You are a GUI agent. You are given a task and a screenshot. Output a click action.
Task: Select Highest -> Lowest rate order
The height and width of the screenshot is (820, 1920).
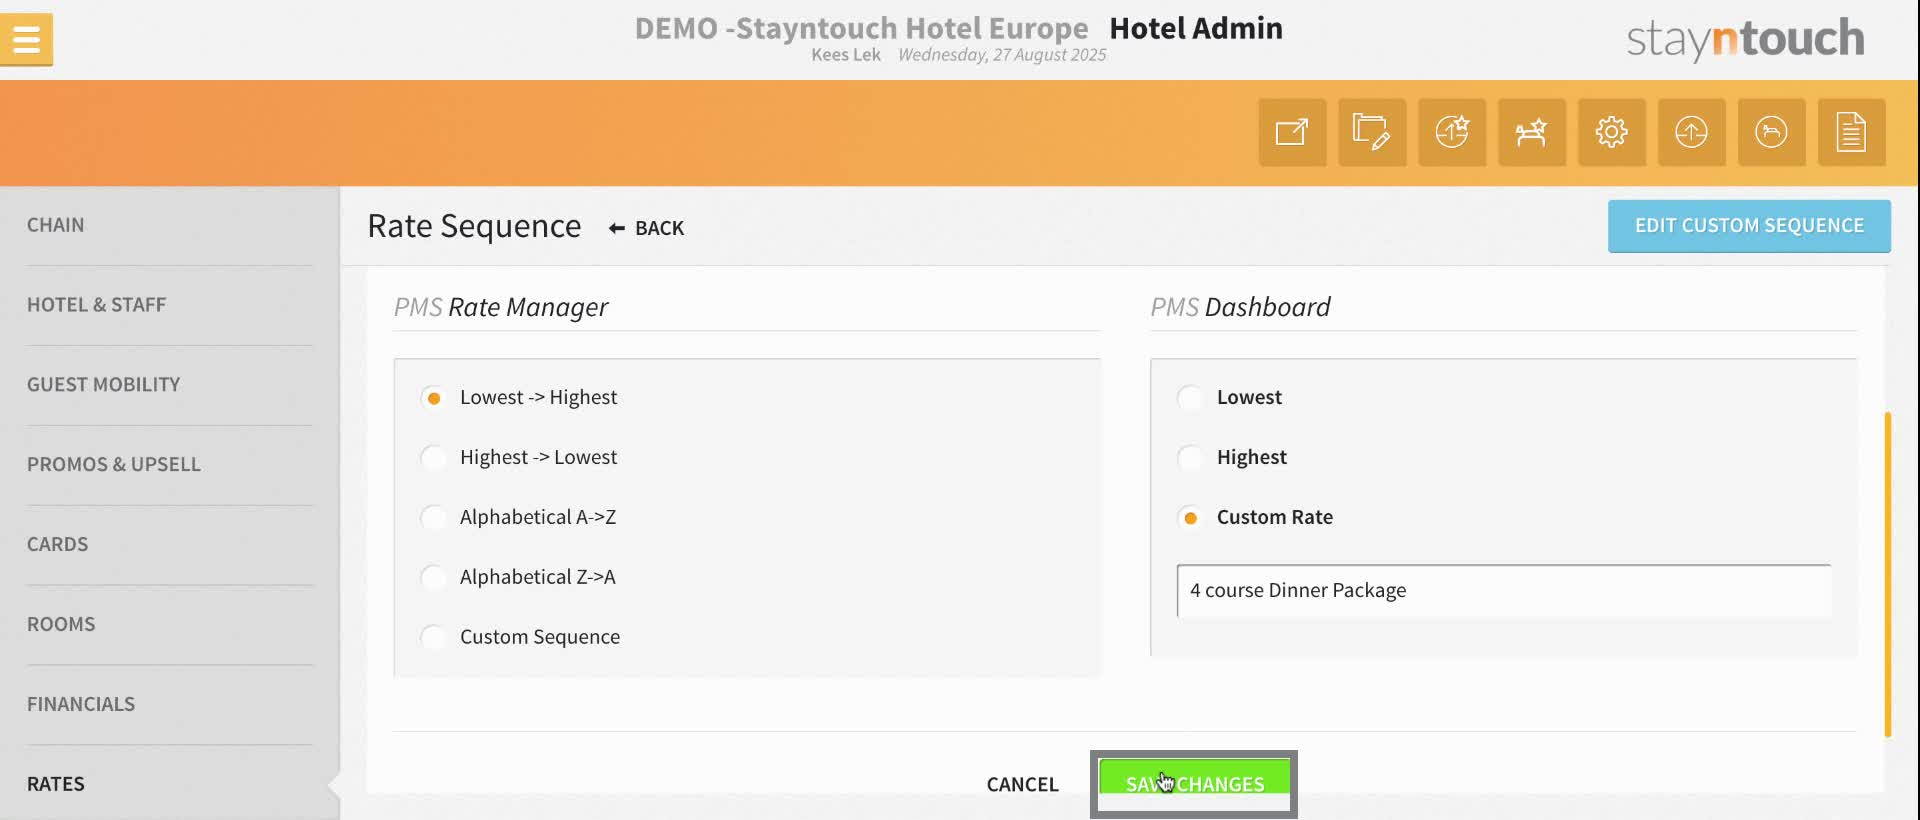[433, 458]
